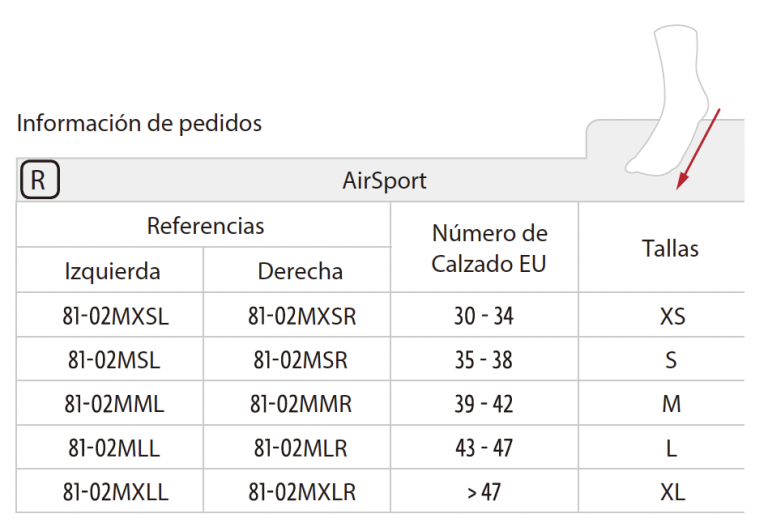Select the > 47 shoe size cell
The height and width of the screenshot is (531, 768).
pyautogui.click(x=484, y=491)
